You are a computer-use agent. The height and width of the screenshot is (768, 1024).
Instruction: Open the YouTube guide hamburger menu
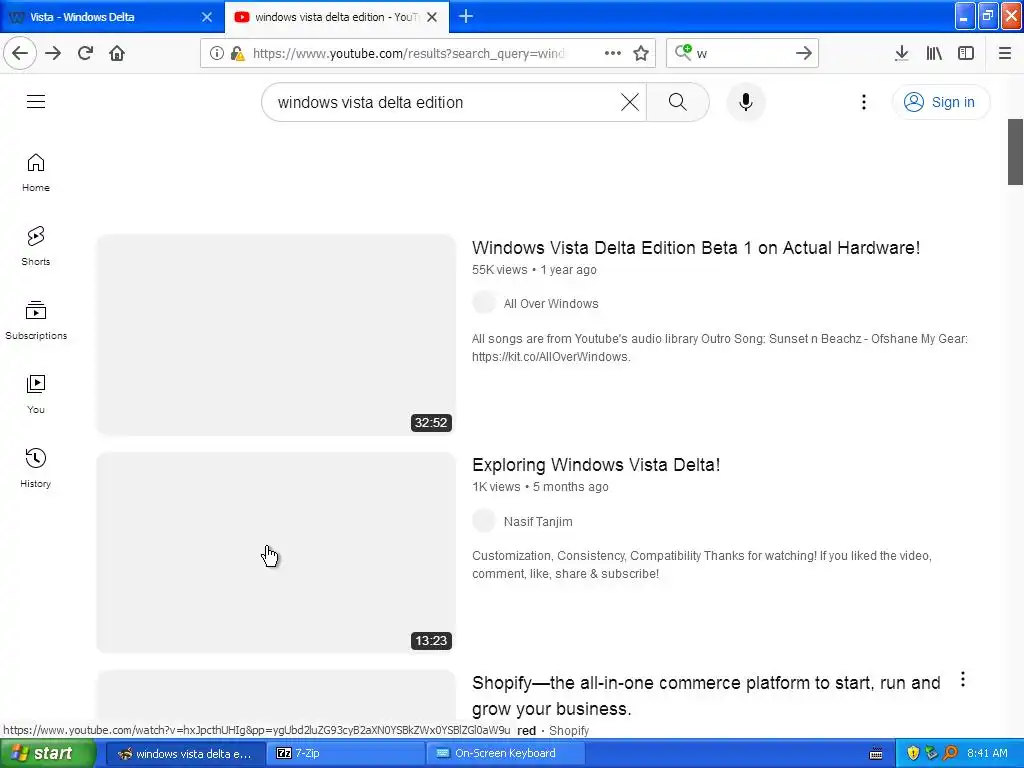point(36,101)
